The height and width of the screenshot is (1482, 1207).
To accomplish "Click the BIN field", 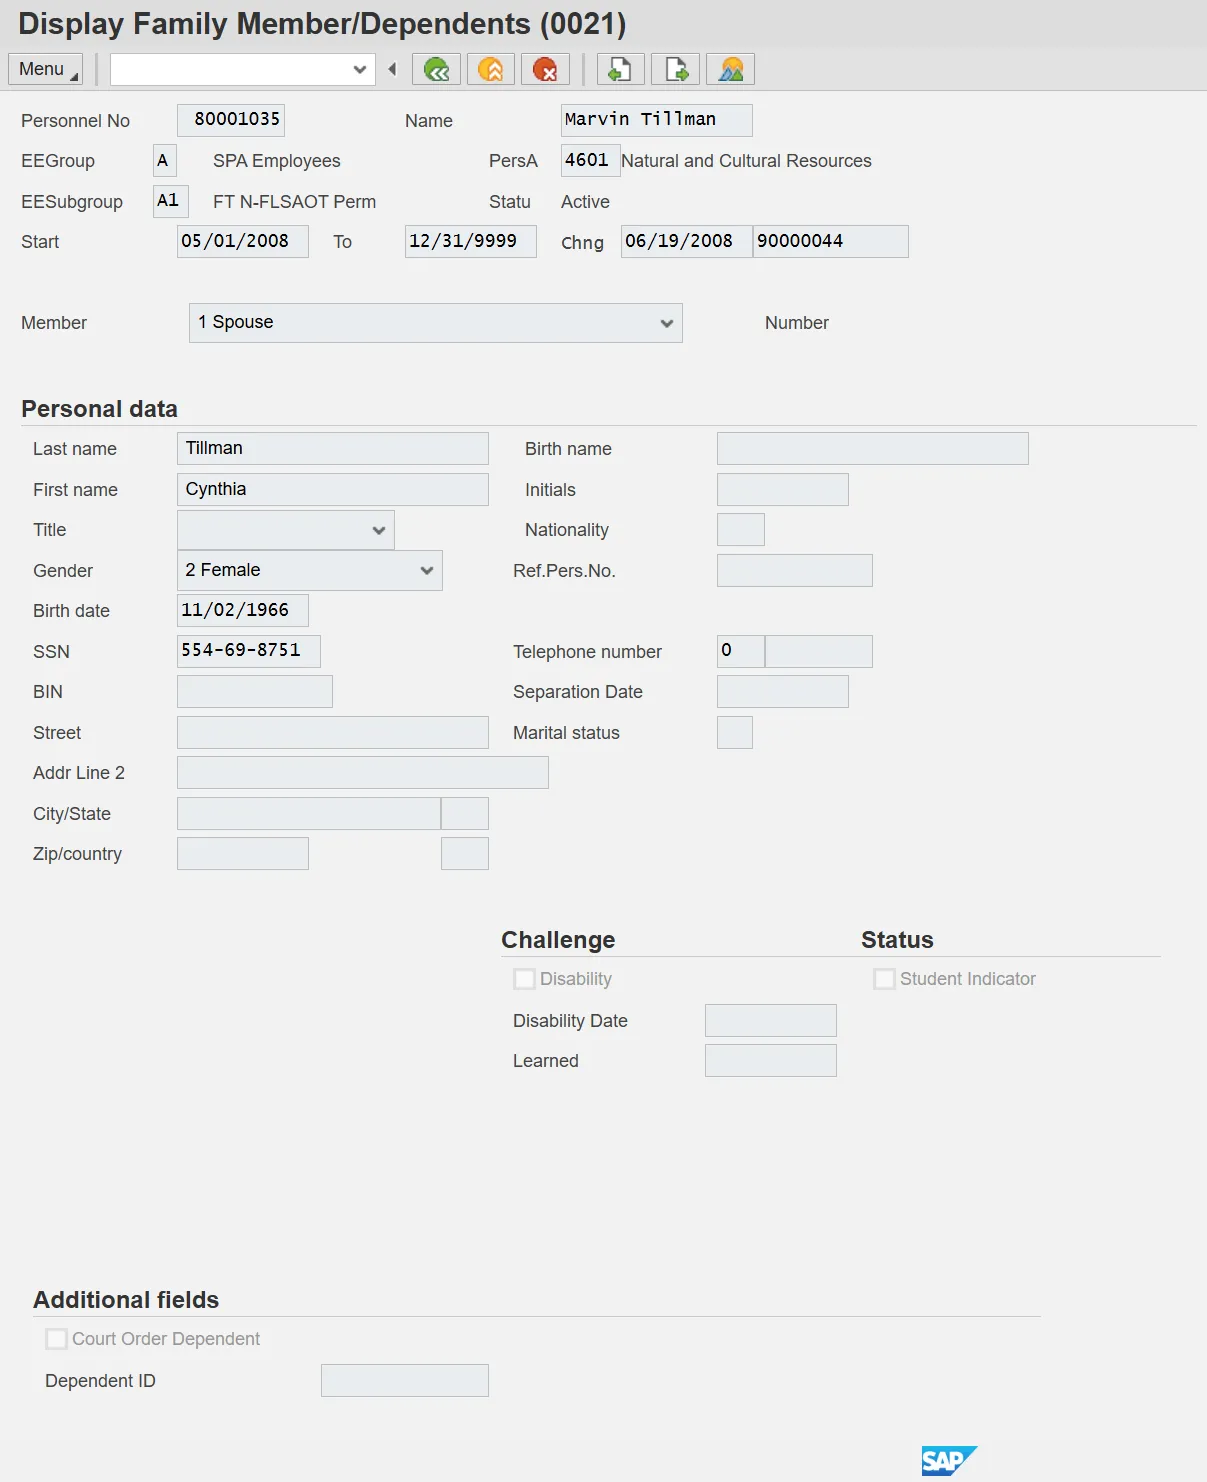I will coord(255,692).
